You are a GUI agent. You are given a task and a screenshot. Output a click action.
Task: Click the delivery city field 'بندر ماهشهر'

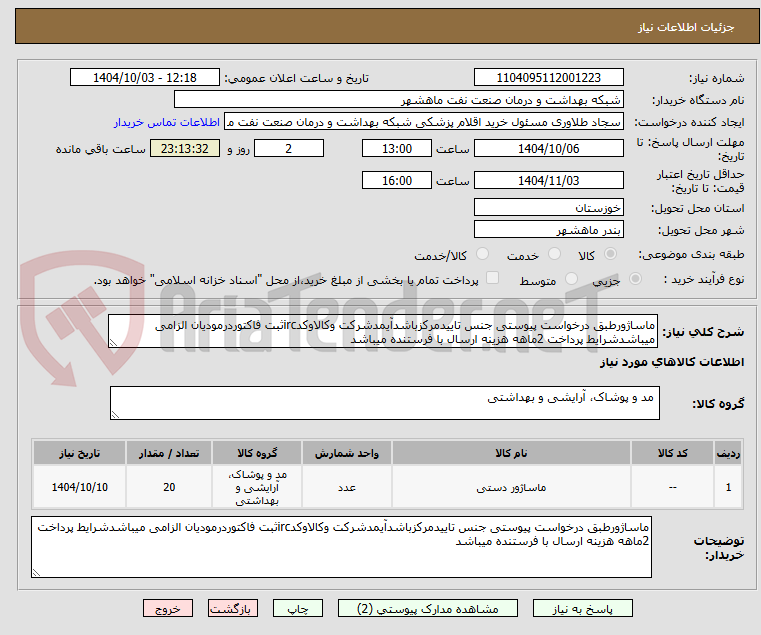(548, 231)
